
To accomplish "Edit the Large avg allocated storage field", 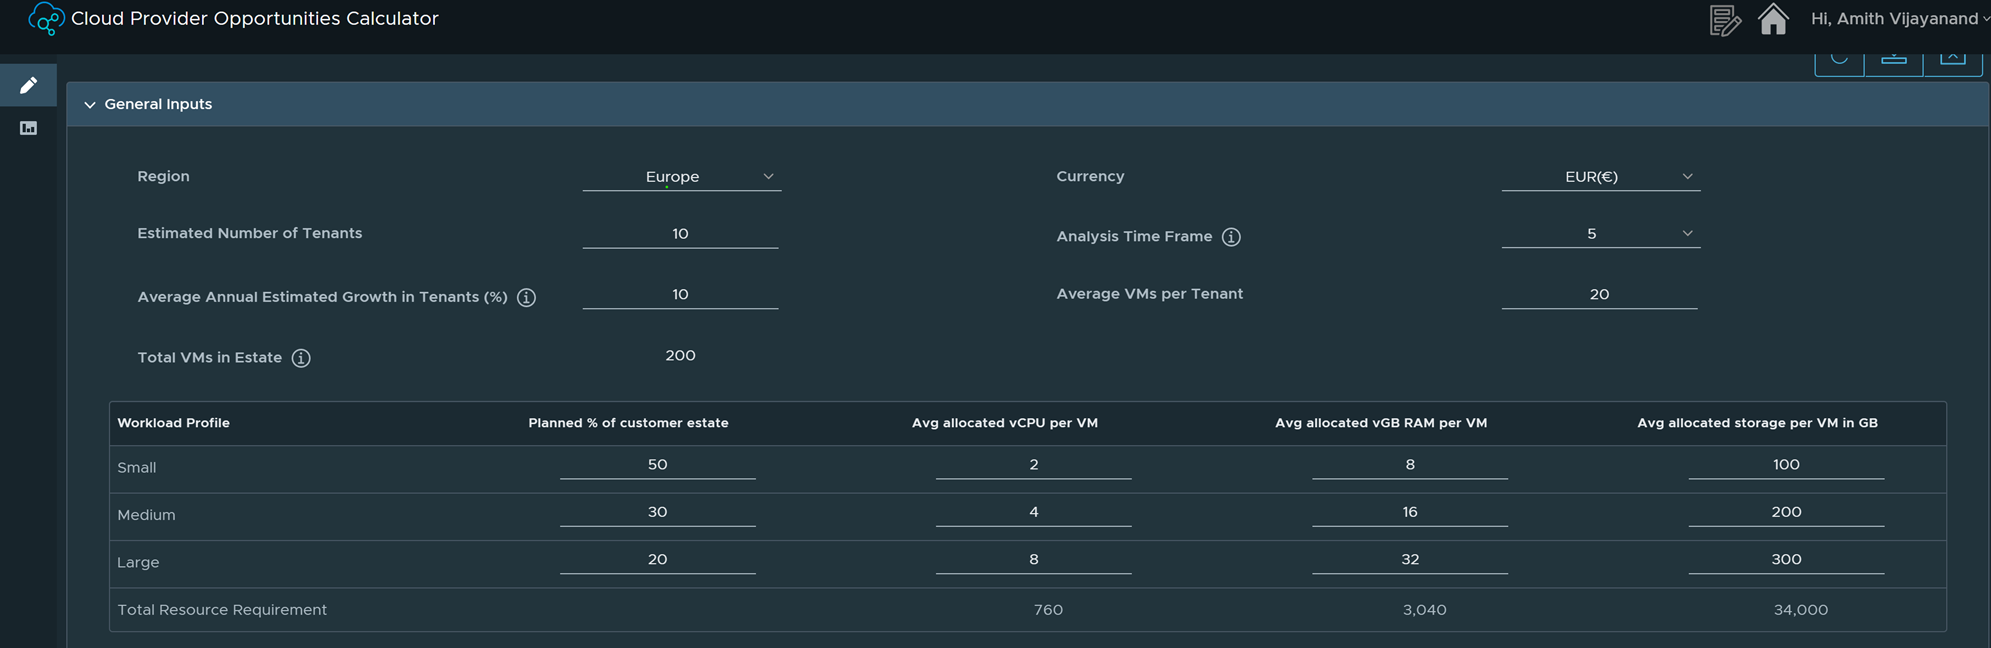I will pos(1786,560).
